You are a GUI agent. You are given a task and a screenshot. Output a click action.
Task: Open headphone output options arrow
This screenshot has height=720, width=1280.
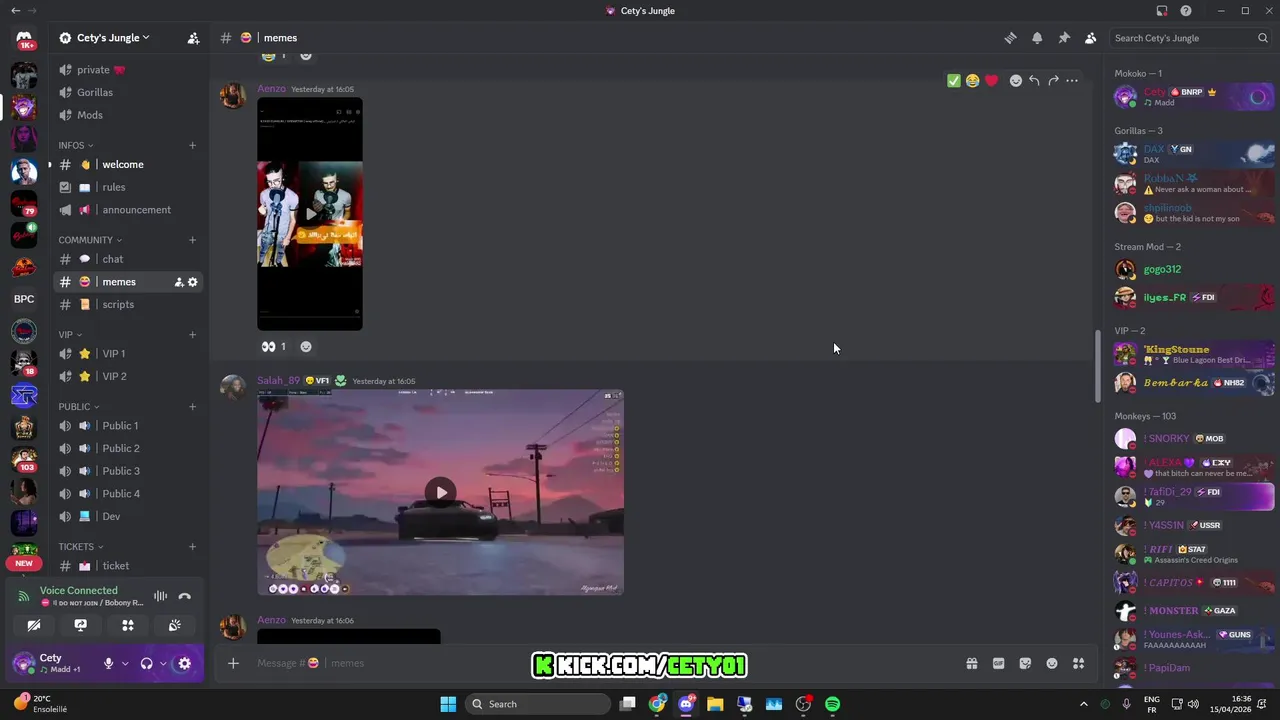click(x=163, y=663)
